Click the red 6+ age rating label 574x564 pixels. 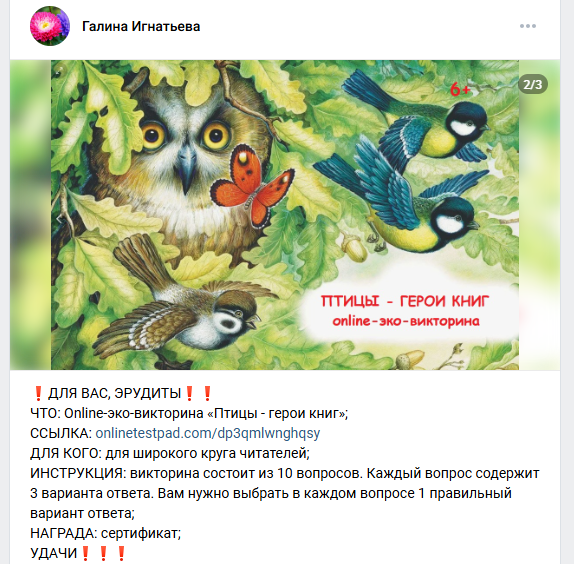(460, 89)
